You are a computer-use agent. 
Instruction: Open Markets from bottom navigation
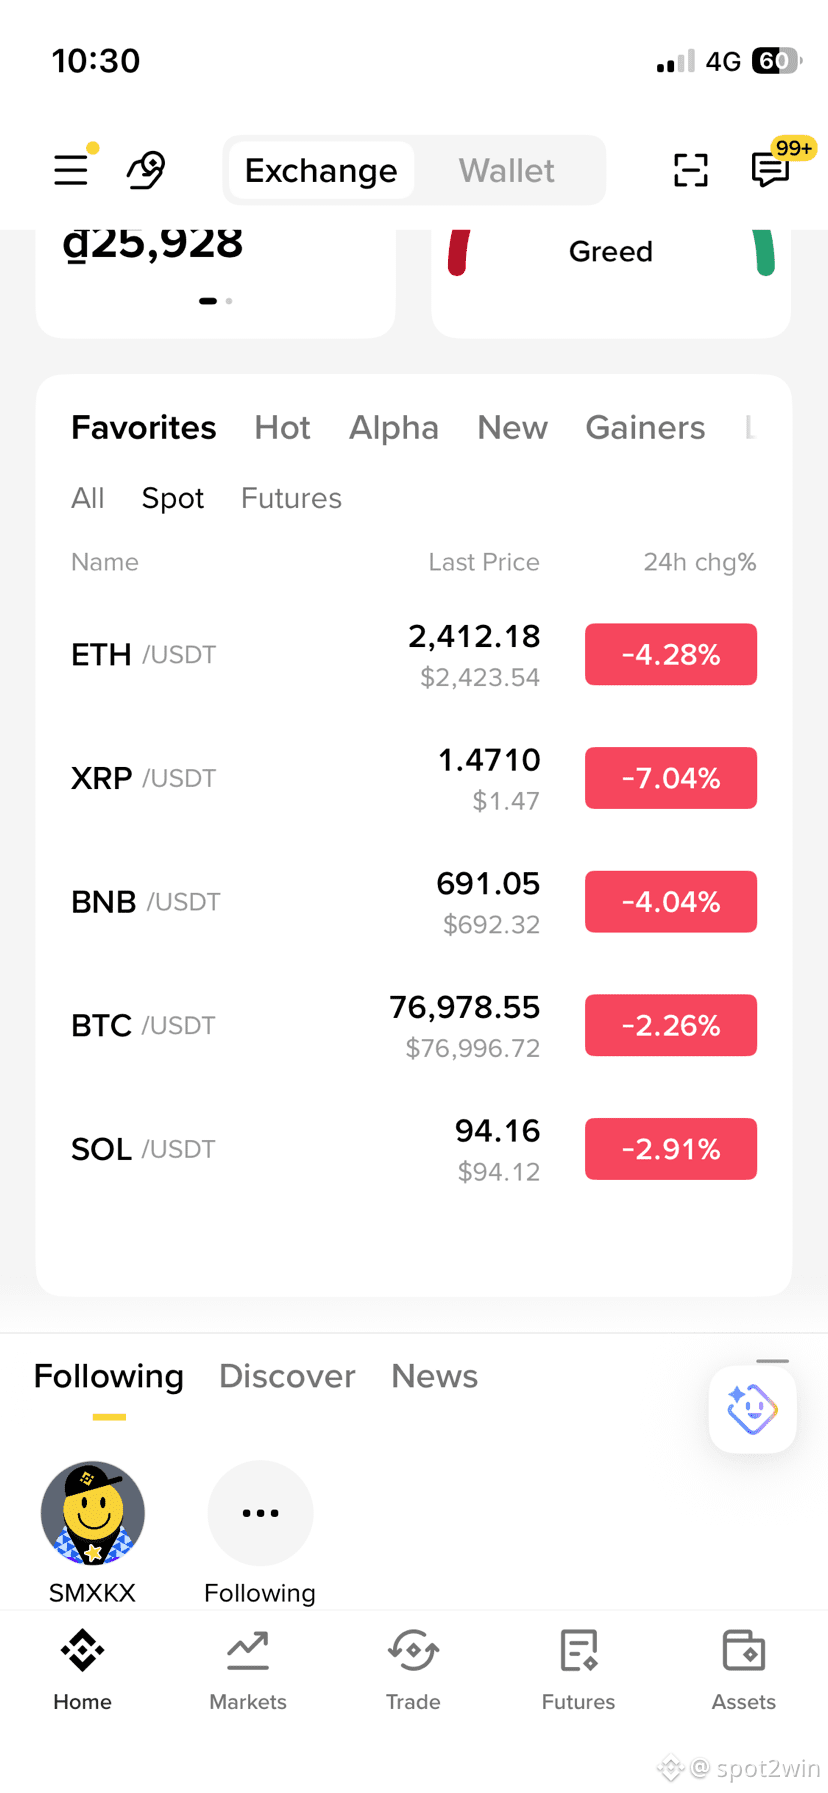click(248, 1669)
